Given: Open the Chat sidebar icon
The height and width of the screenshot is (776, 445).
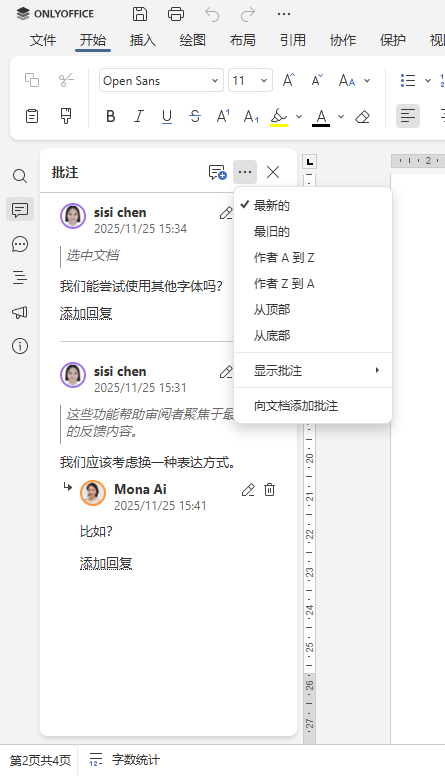Looking at the screenshot, I should pyautogui.click(x=20, y=244).
